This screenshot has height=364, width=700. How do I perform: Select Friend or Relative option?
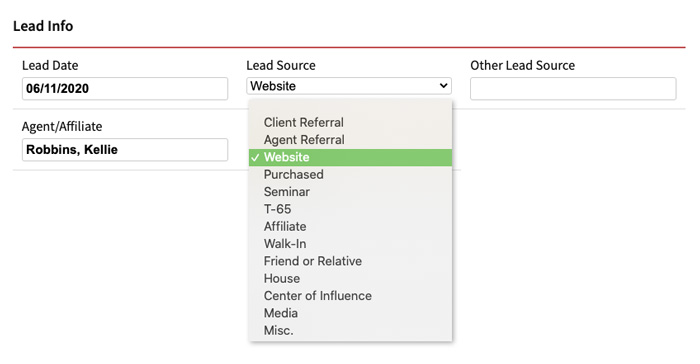coord(350,261)
